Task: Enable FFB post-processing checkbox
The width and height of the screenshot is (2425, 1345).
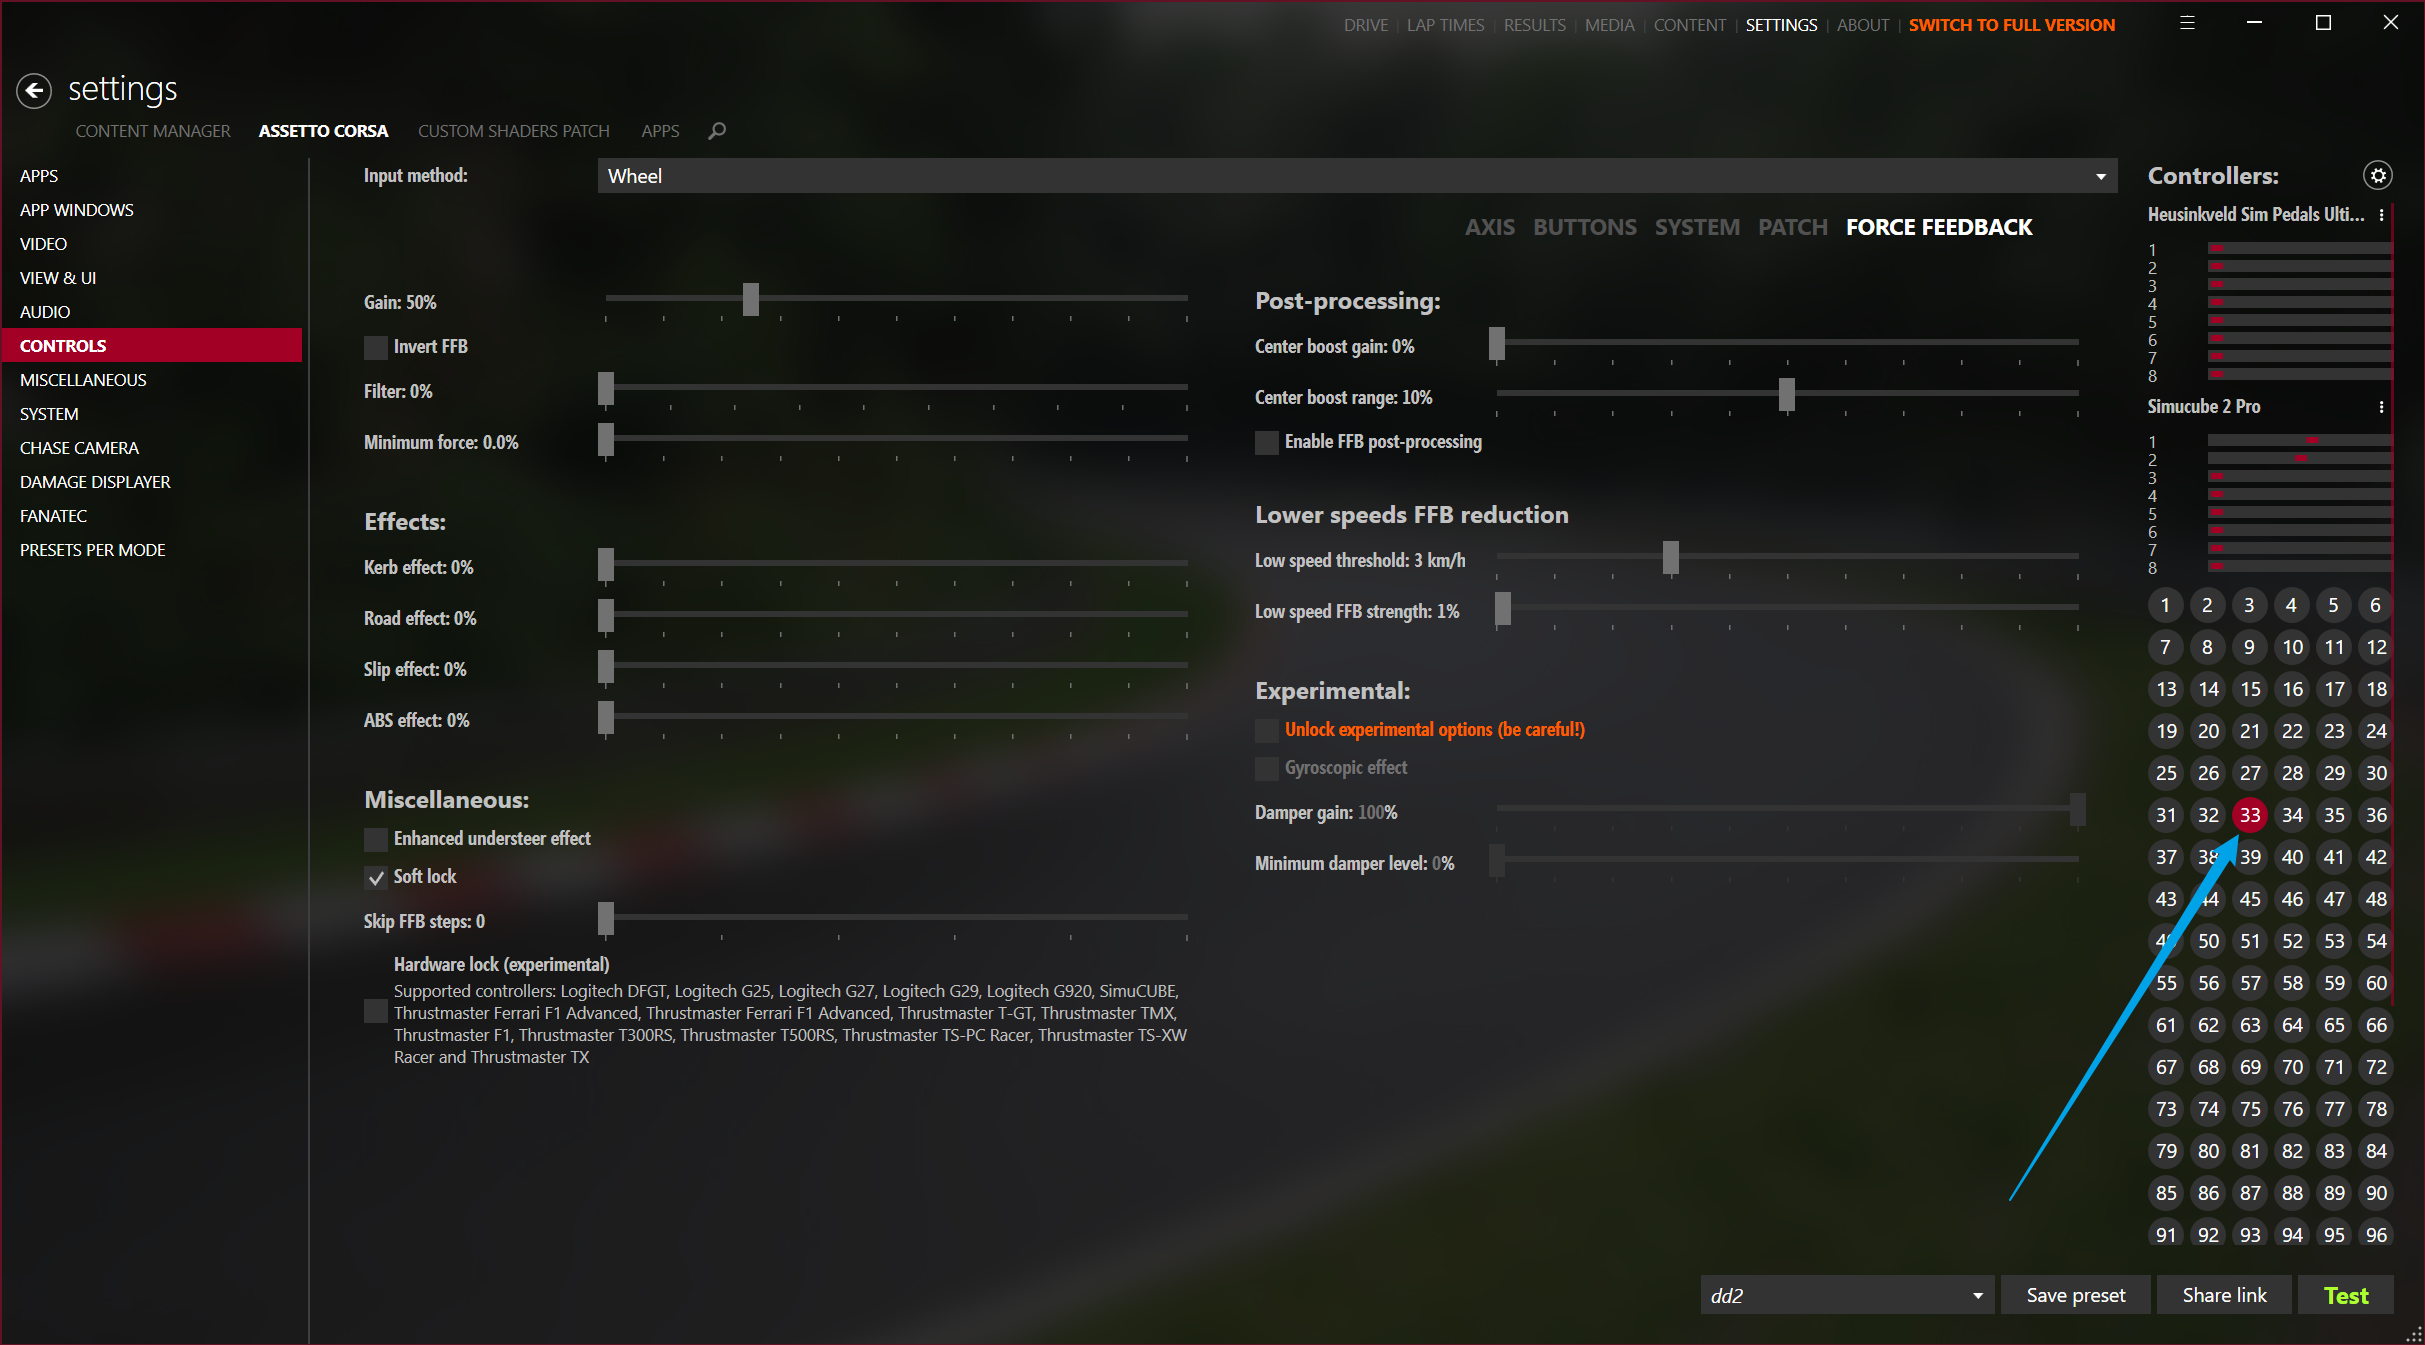Action: 1267,442
